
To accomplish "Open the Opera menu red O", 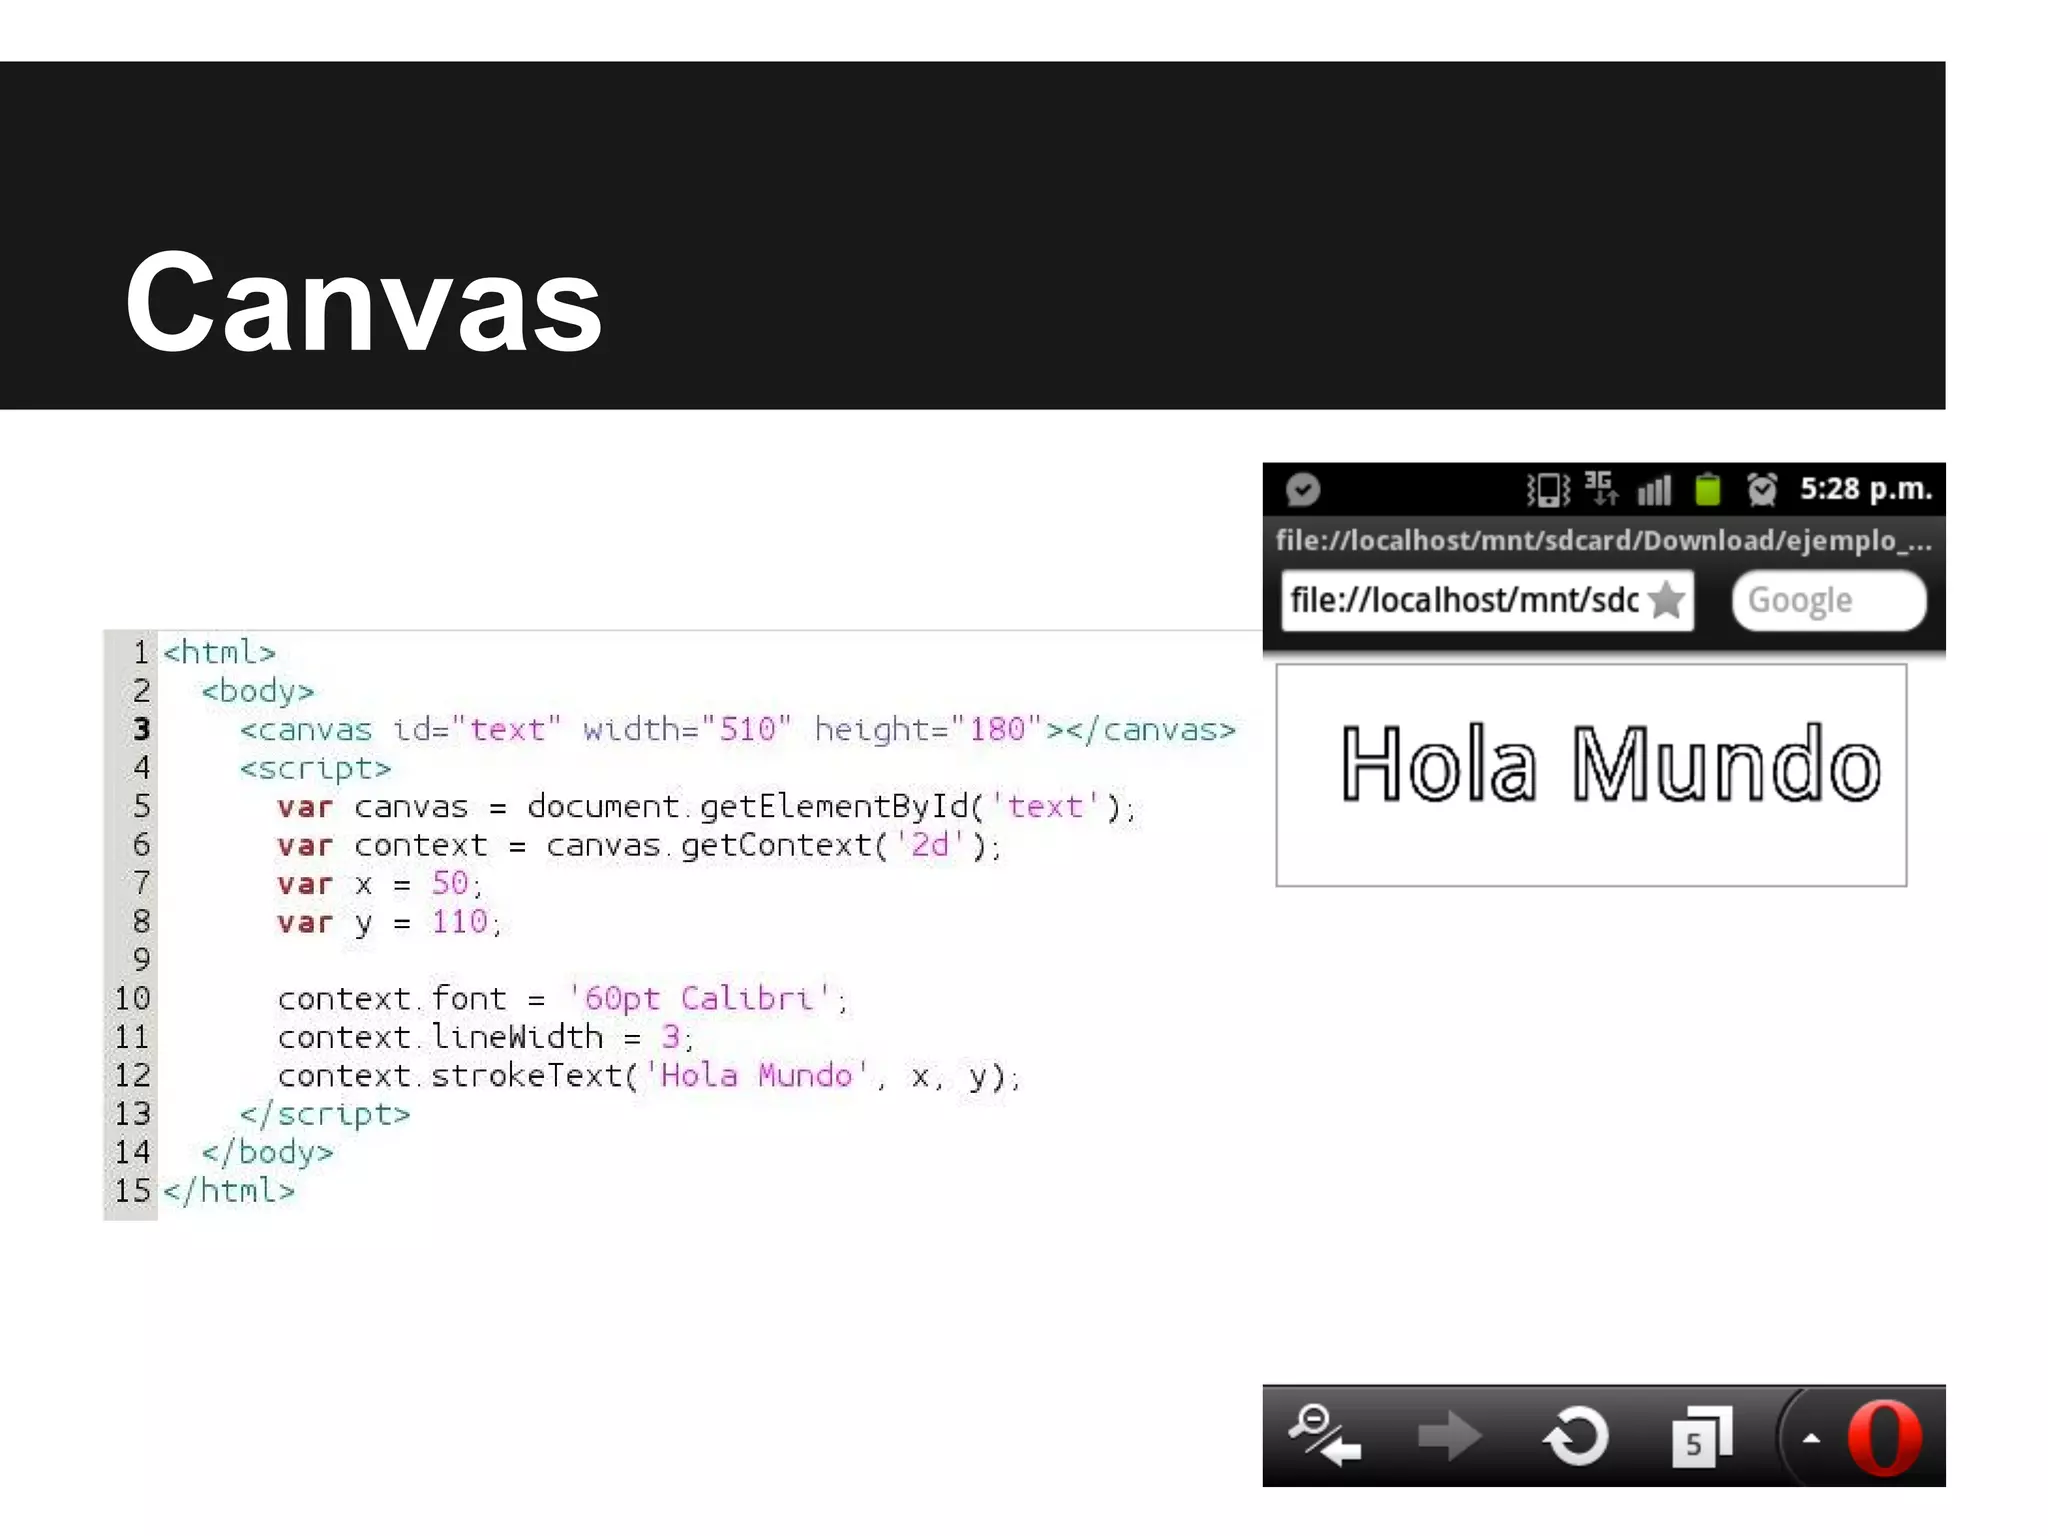I will (x=1884, y=1438).
